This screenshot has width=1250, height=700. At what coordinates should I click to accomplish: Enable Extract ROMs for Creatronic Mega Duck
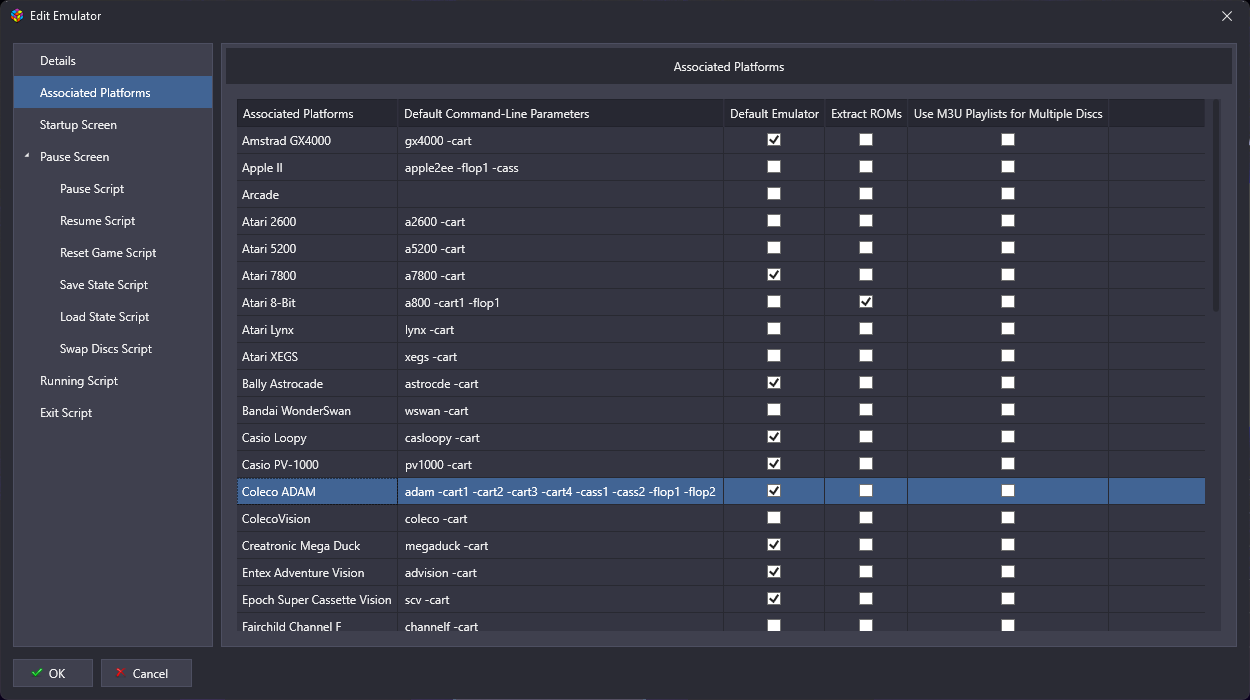[866, 545]
